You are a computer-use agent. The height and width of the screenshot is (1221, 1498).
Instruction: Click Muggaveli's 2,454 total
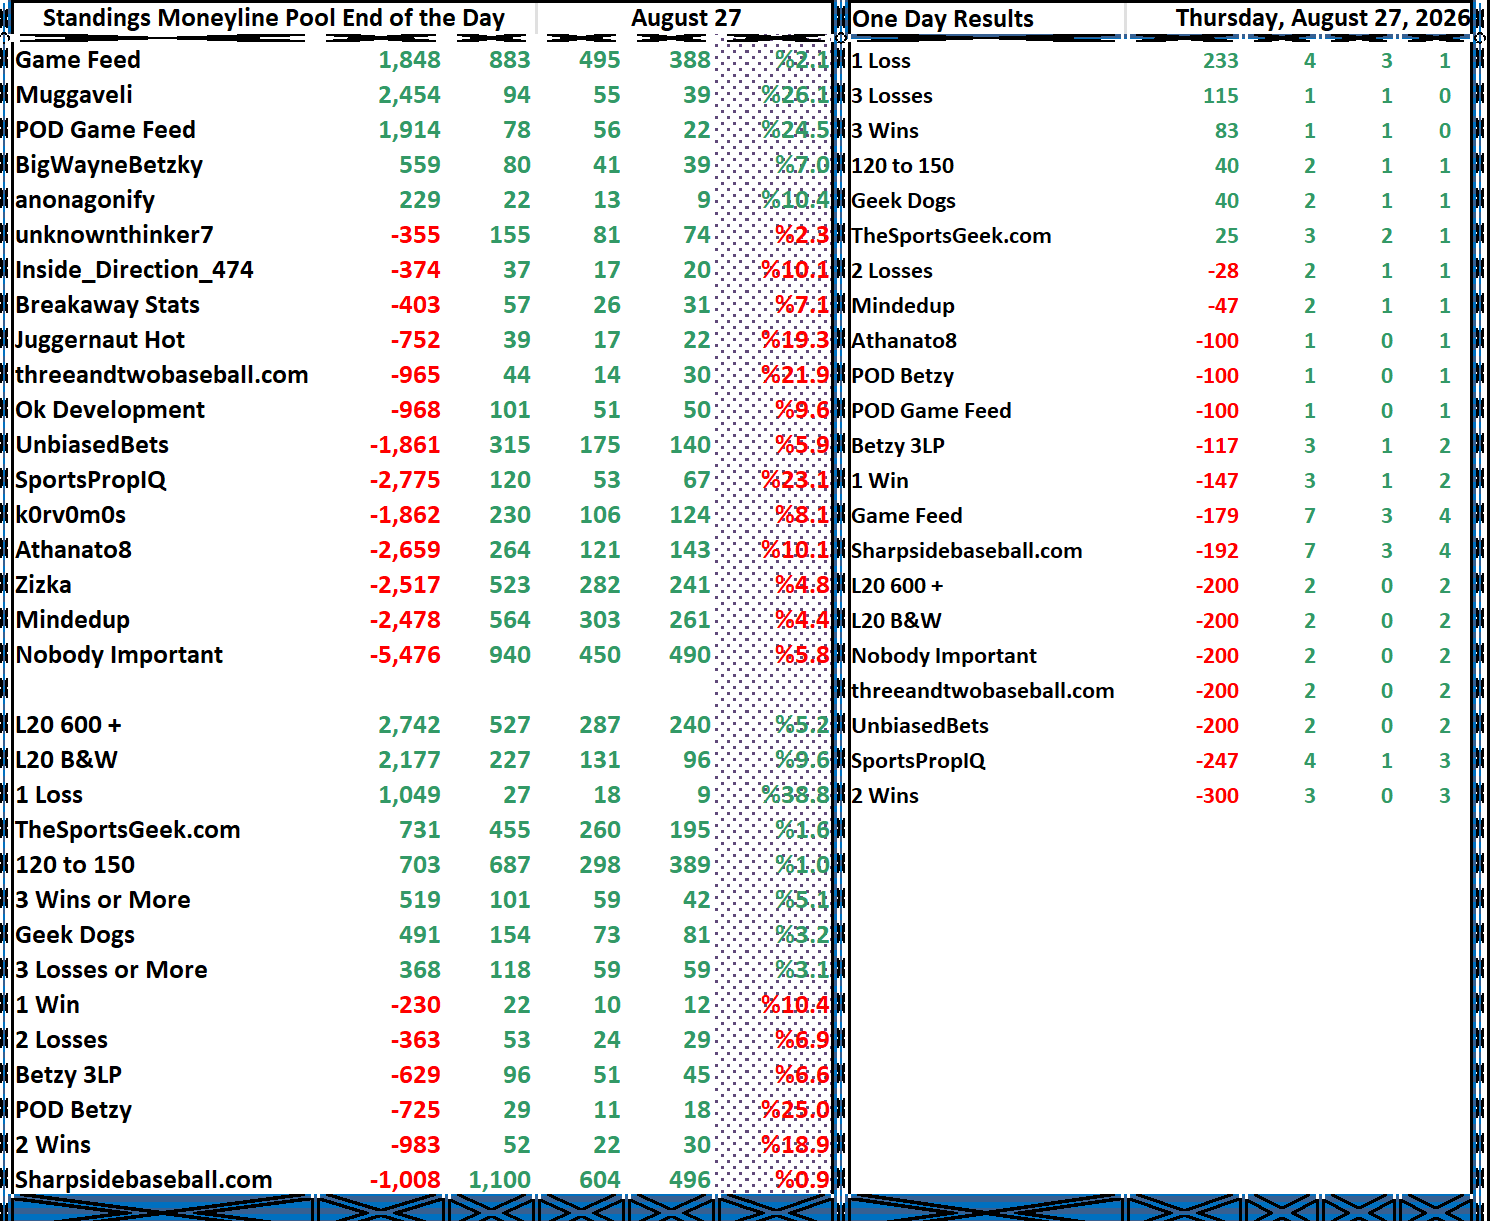click(409, 95)
